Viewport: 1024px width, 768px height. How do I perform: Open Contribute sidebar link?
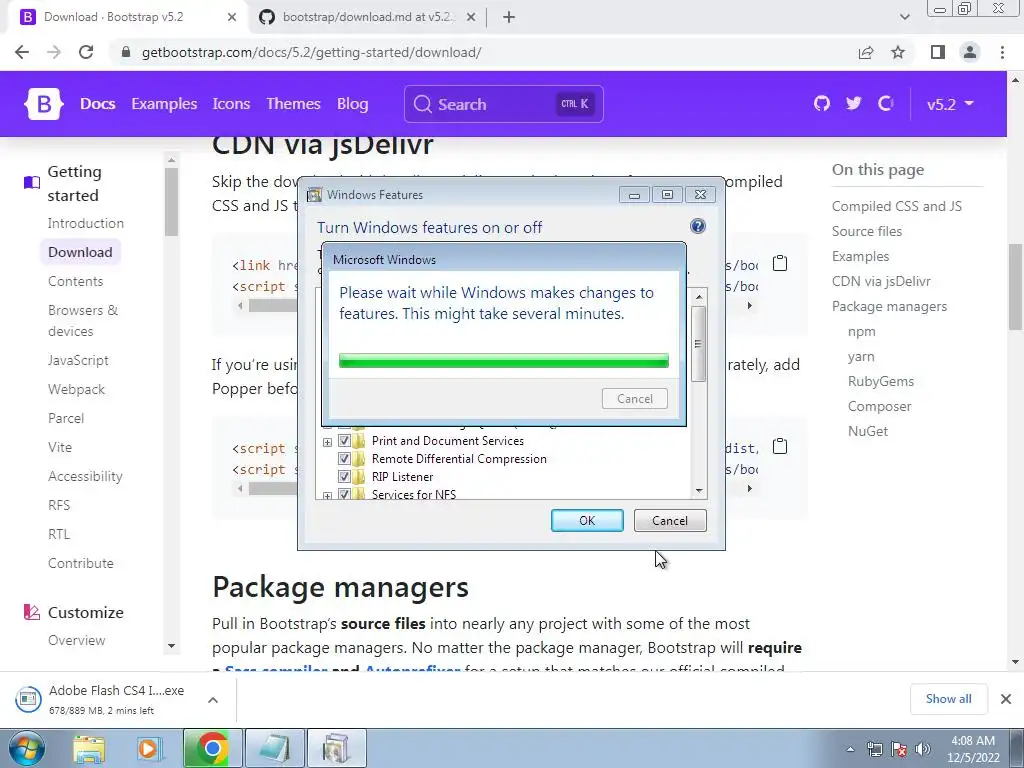(80, 563)
